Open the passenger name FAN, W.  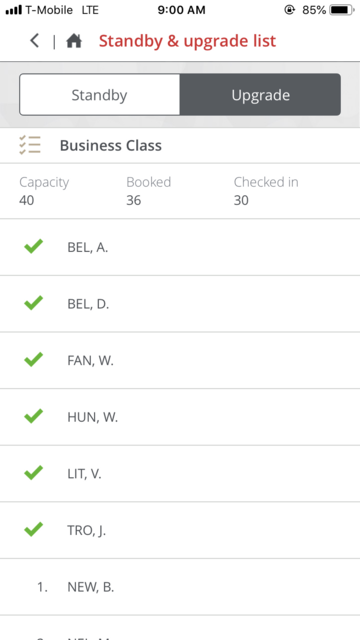pyautogui.click(x=90, y=360)
